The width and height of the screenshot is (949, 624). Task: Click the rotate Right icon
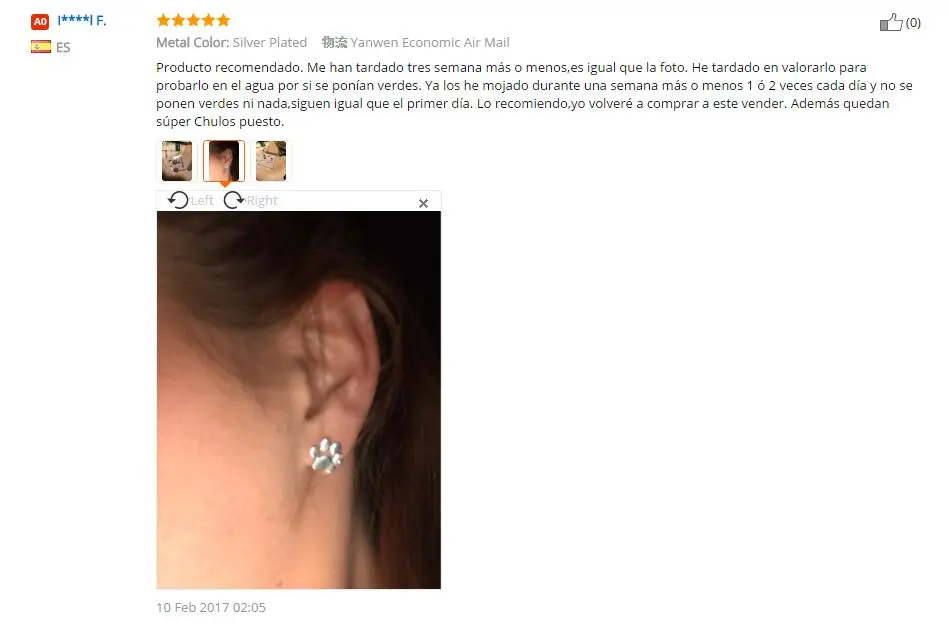pyautogui.click(x=234, y=200)
